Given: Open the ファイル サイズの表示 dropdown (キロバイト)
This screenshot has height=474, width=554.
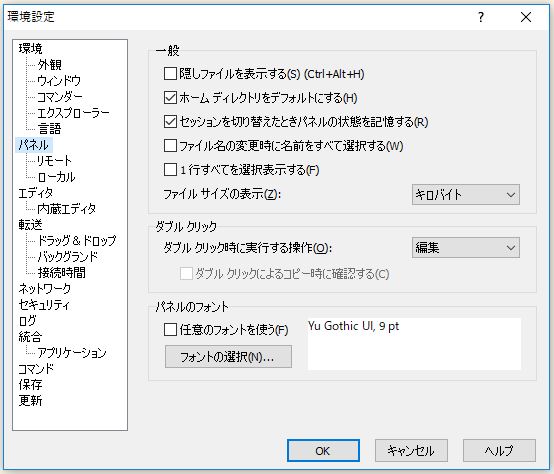Looking at the screenshot, I should pos(466,195).
